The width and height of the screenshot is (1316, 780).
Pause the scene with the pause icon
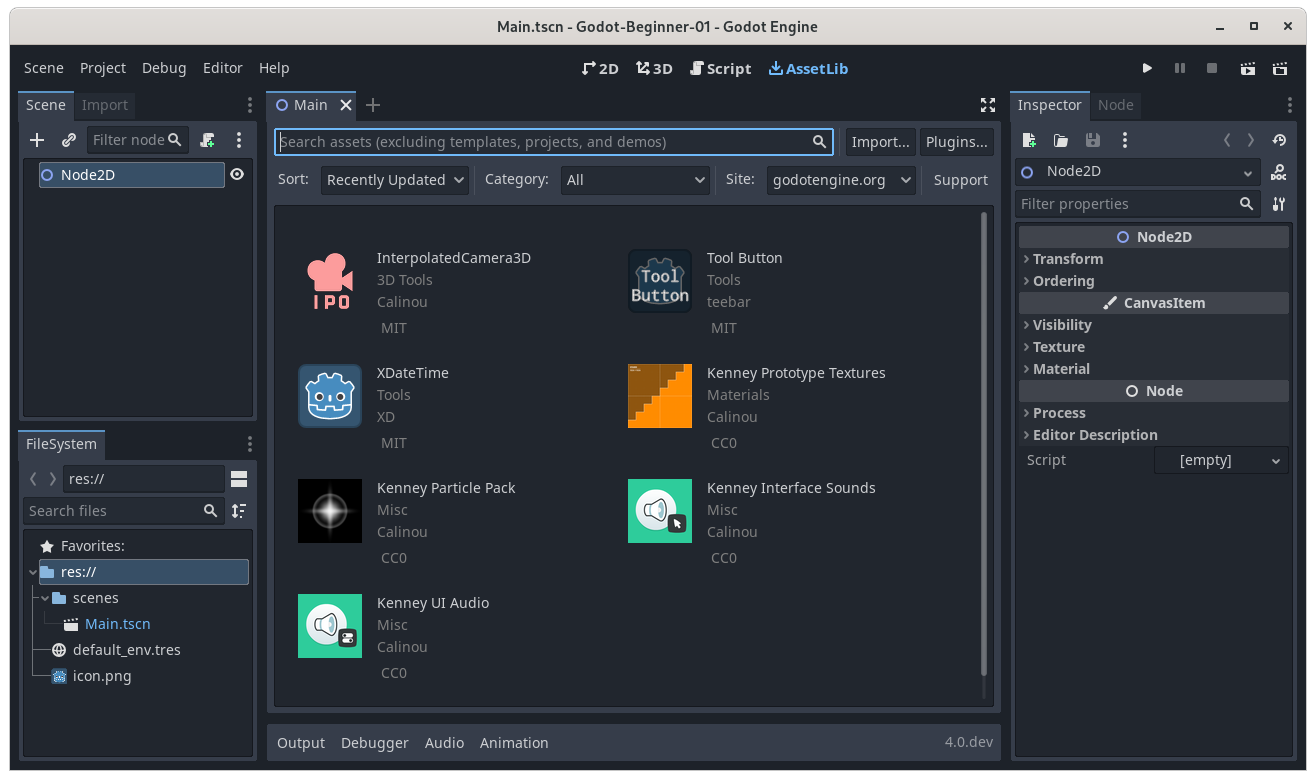tap(1180, 68)
